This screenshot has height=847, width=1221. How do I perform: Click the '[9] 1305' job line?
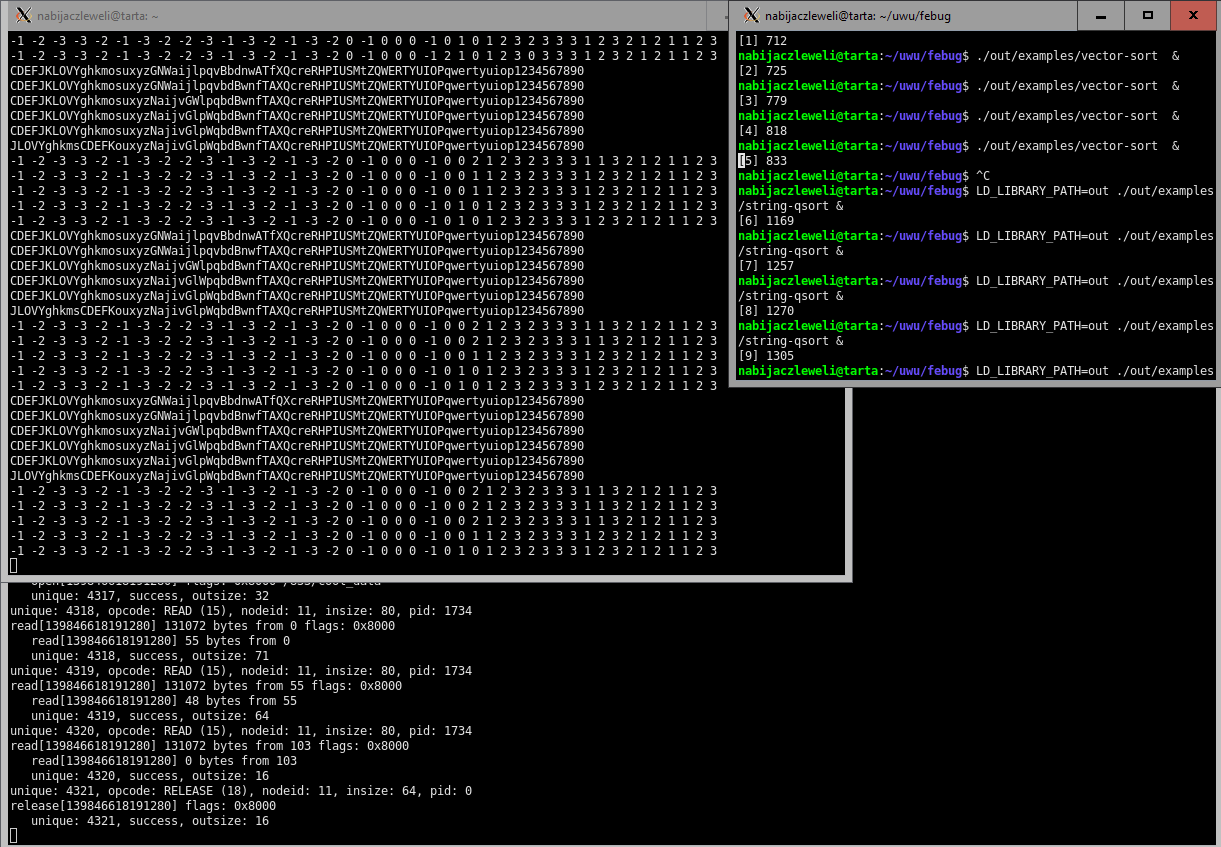765,356
